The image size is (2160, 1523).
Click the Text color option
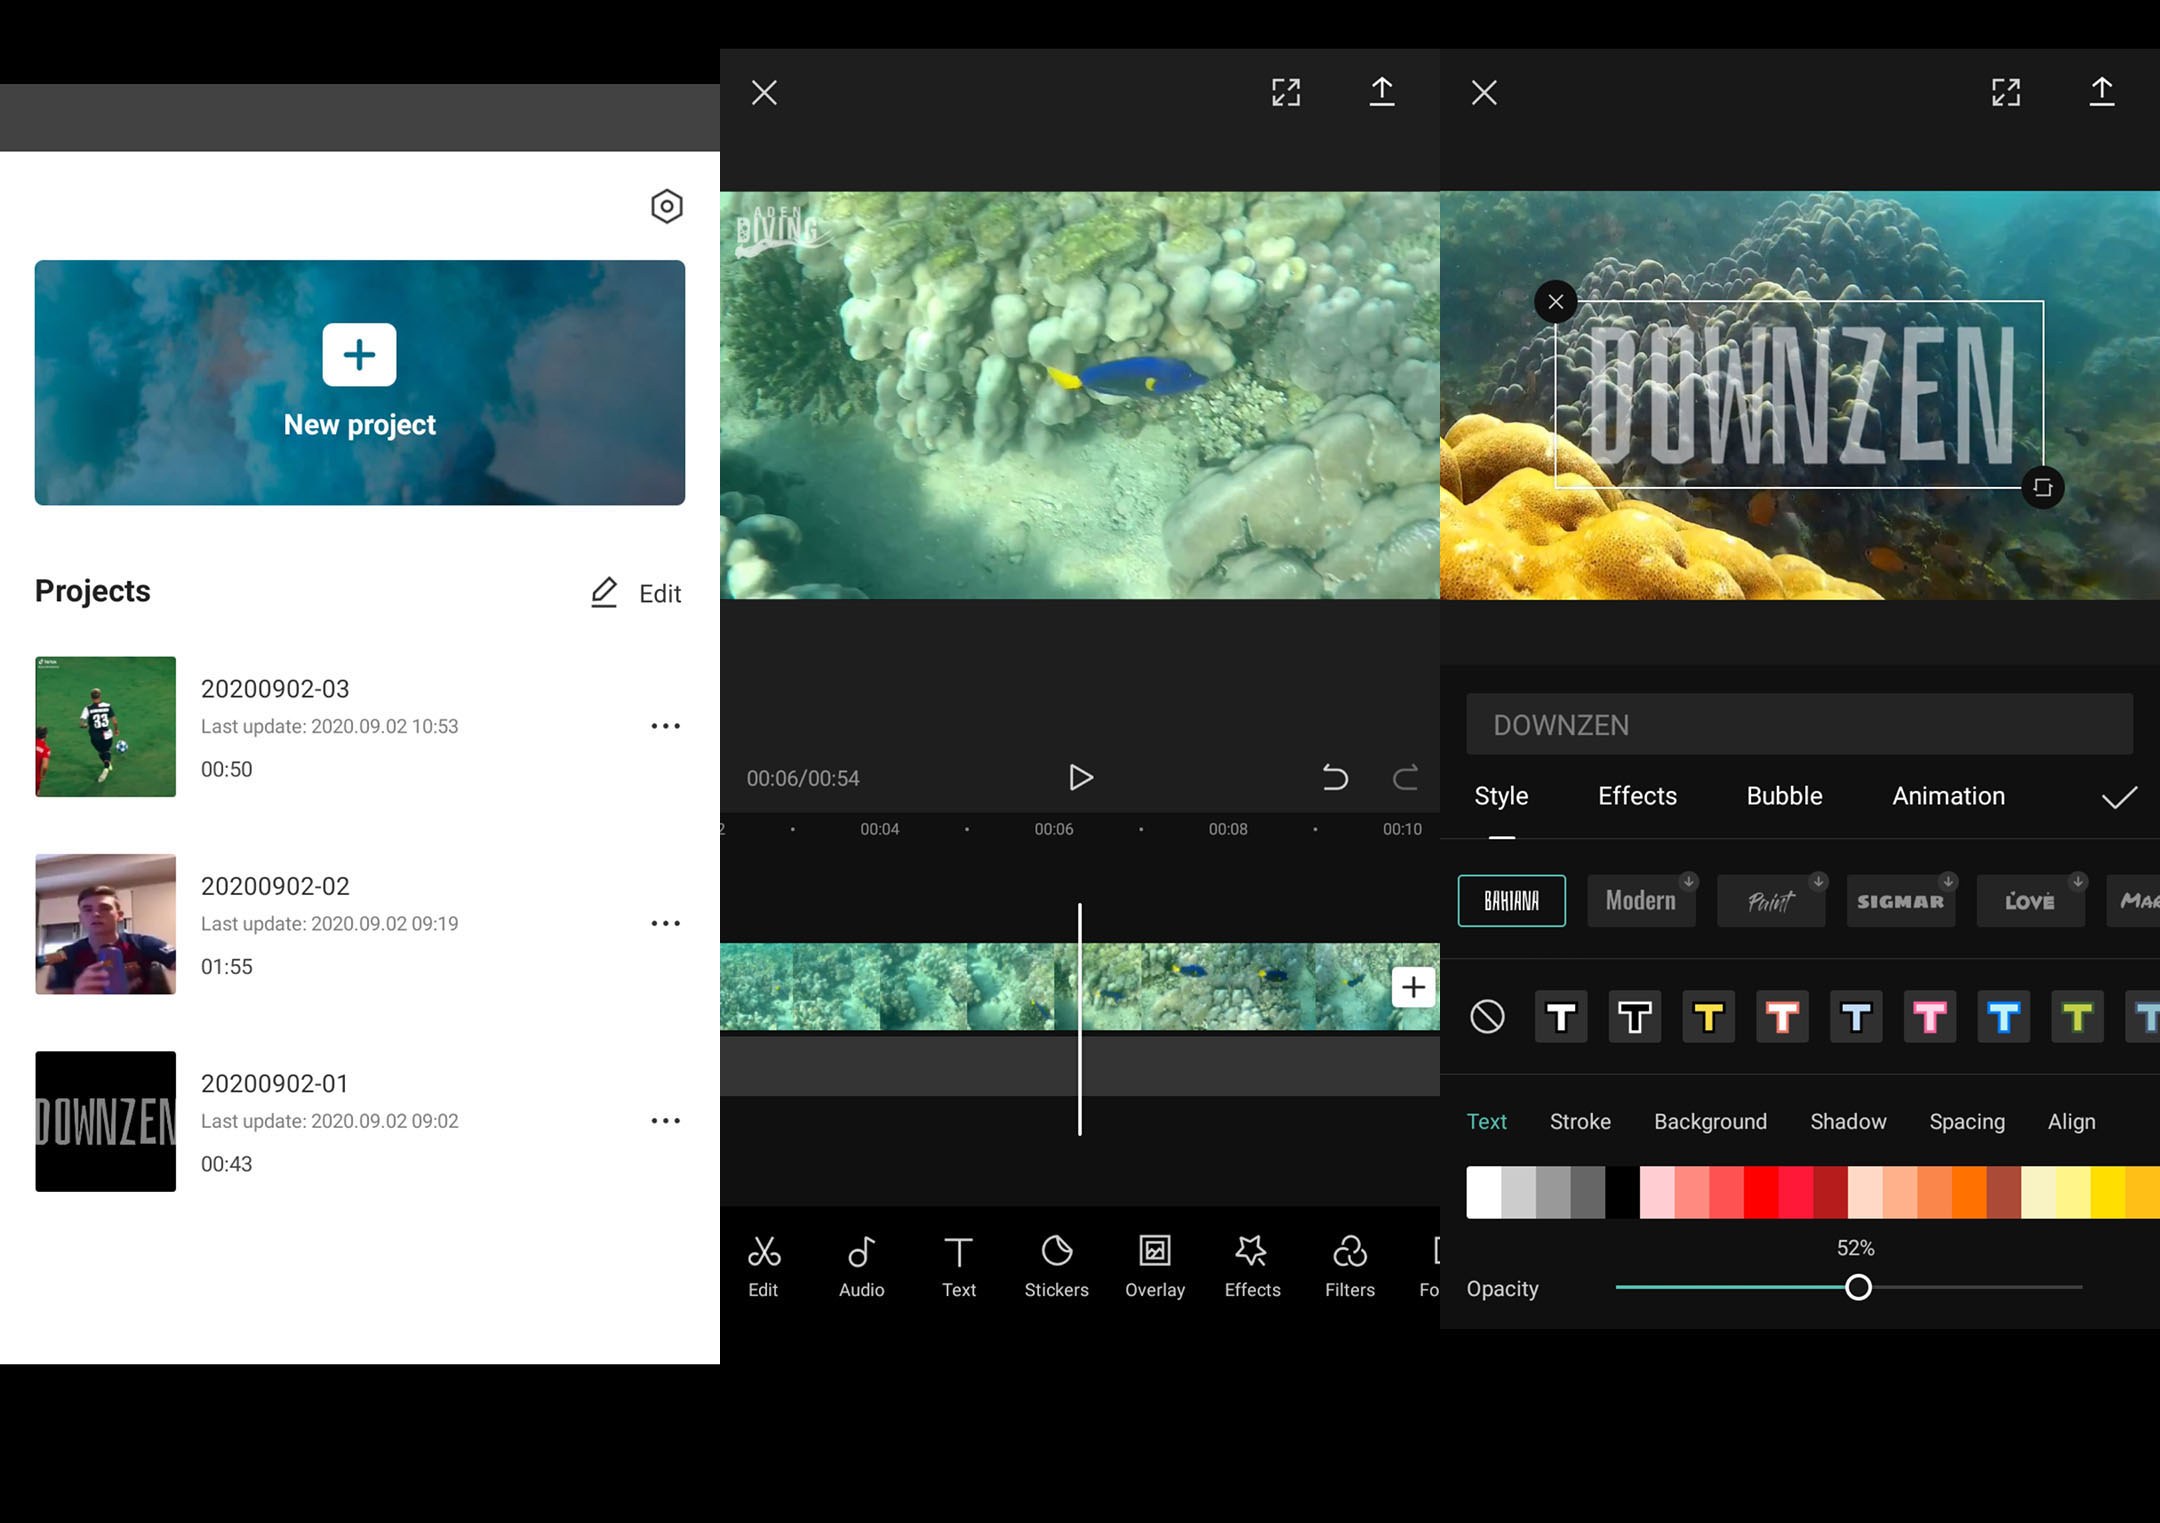click(1486, 1122)
